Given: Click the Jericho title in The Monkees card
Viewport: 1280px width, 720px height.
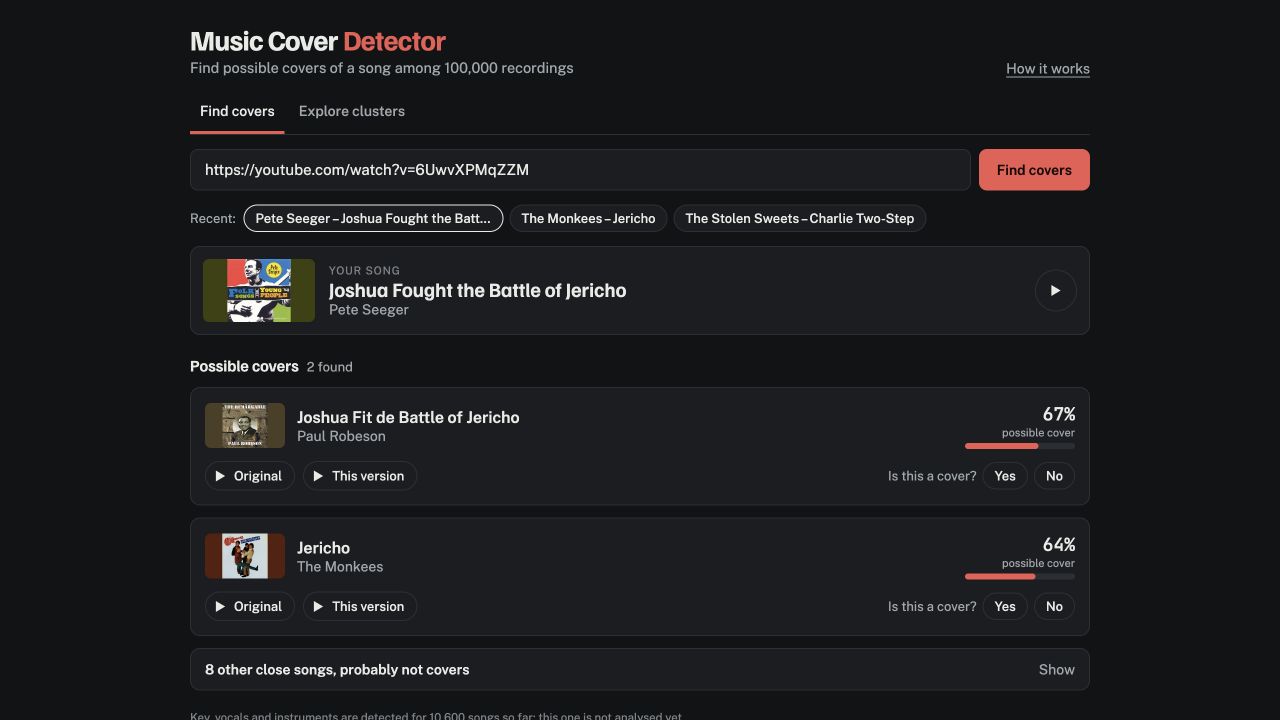Looking at the screenshot, I should tap(323, 548).
